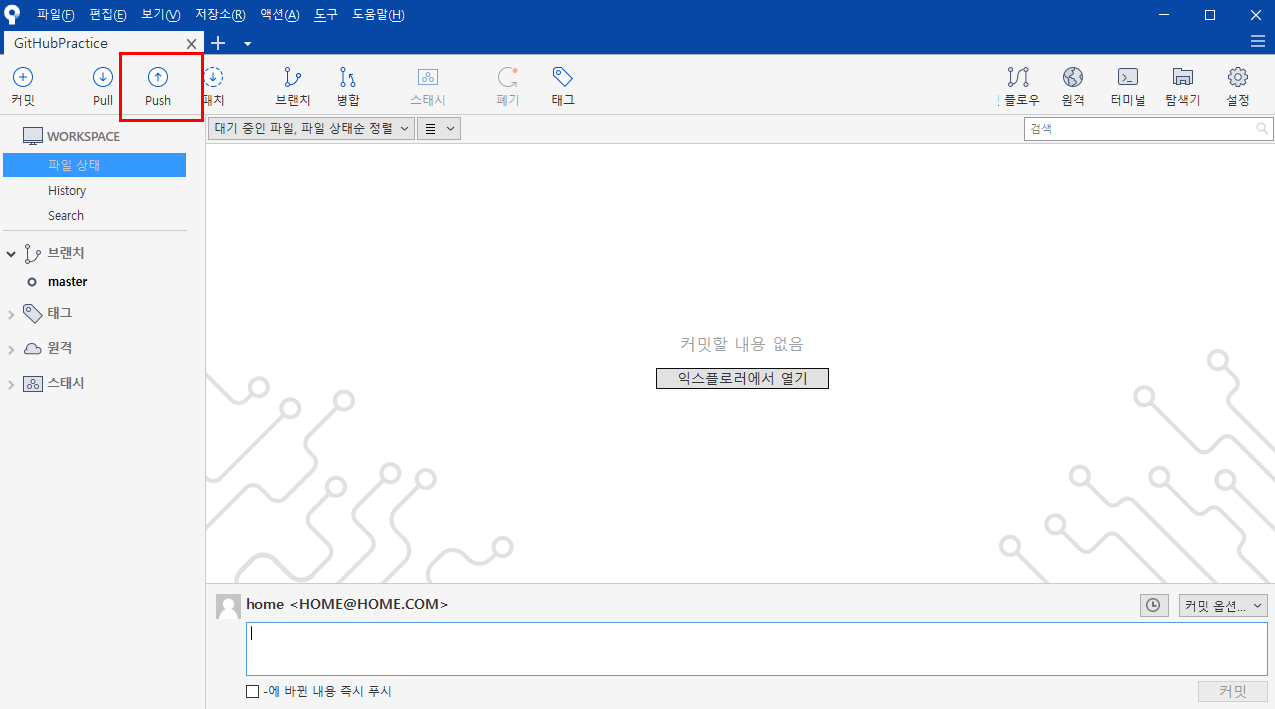The width and height of the screenshot is (1275, 709).
Task: Click the home <HOME@HOME.COM> author text
Action: click(347, 604)
